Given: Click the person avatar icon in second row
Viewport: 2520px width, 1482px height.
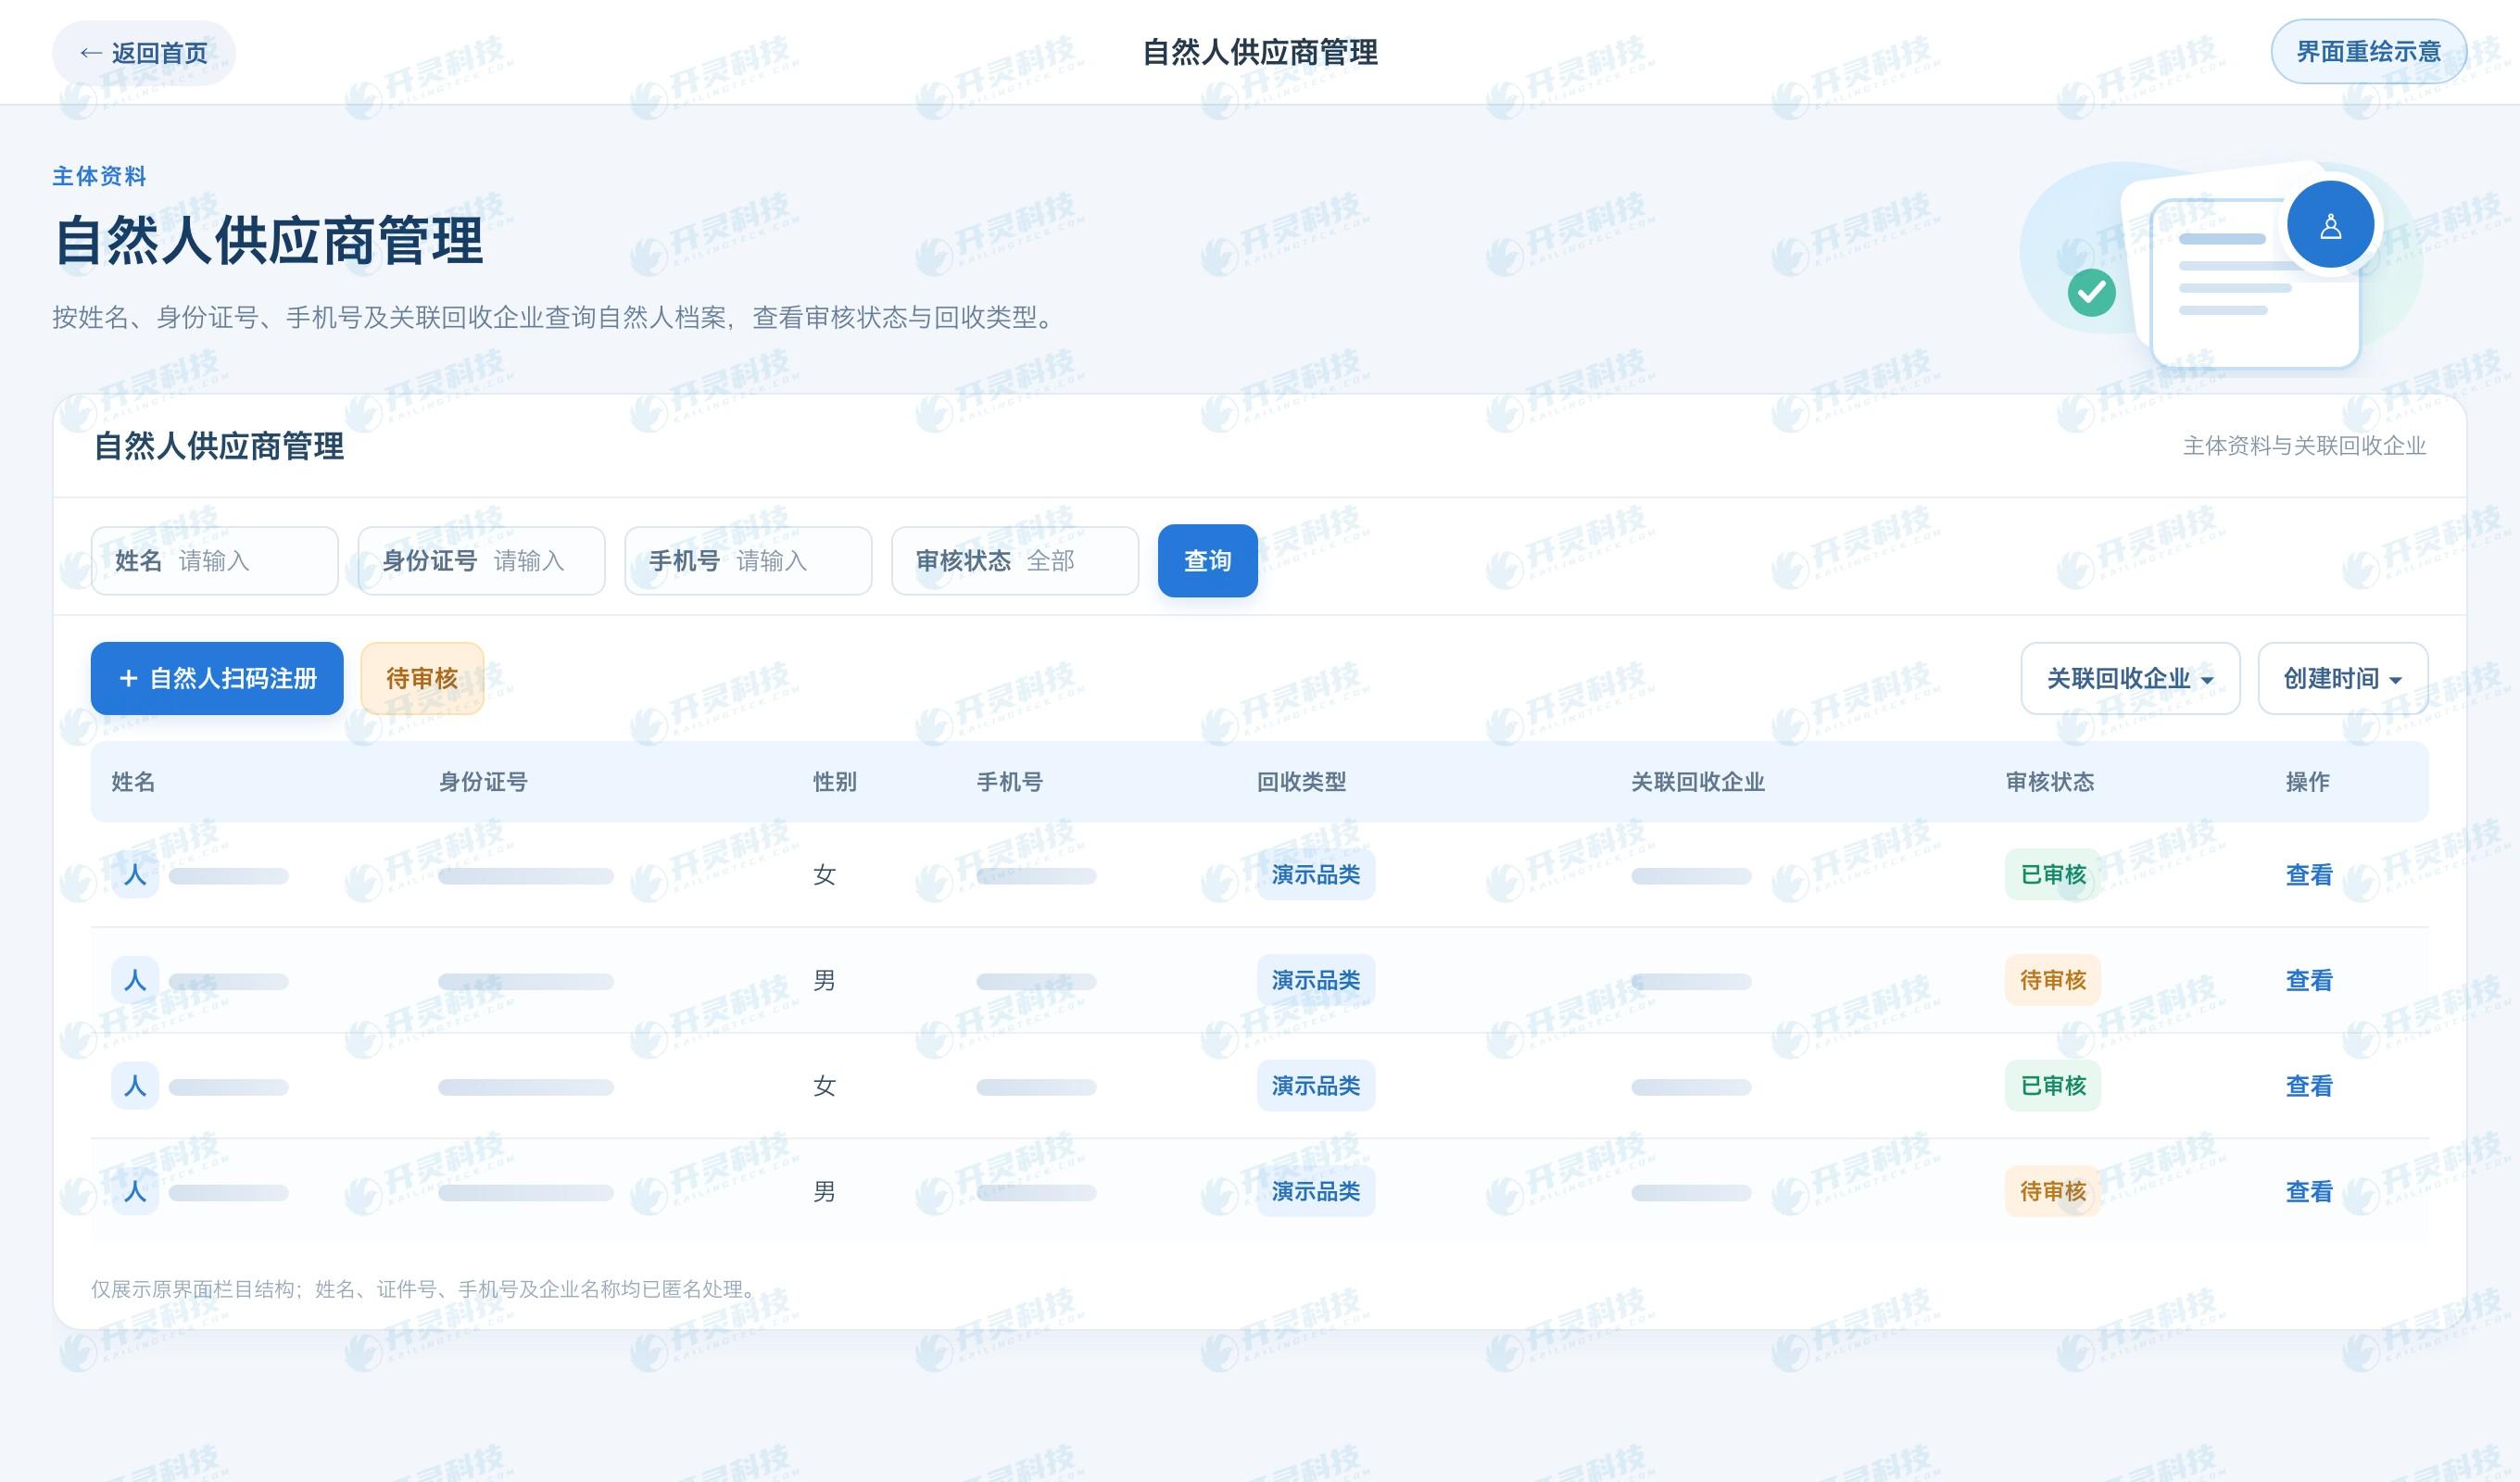Looking at the screenshot, I should (135, 980).
